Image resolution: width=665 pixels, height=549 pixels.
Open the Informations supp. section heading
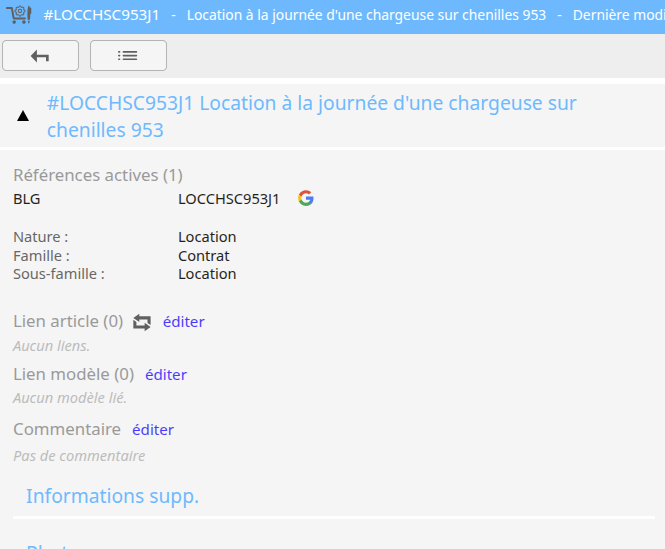[x=112, y=496]
